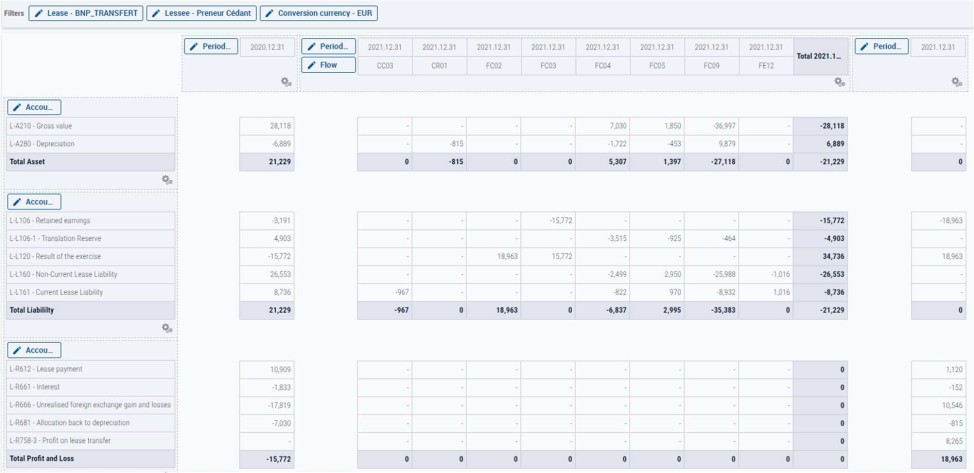This screenshot has width=974, height=473.
Task: Click the 1,397 cell in the Total Asset row
Action: pos(657,162)
